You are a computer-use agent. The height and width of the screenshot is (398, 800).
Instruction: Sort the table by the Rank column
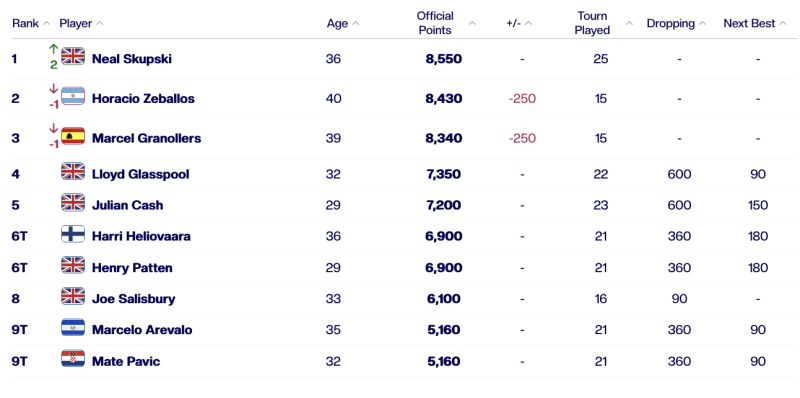pyautogui.click(x=47, y=23)
